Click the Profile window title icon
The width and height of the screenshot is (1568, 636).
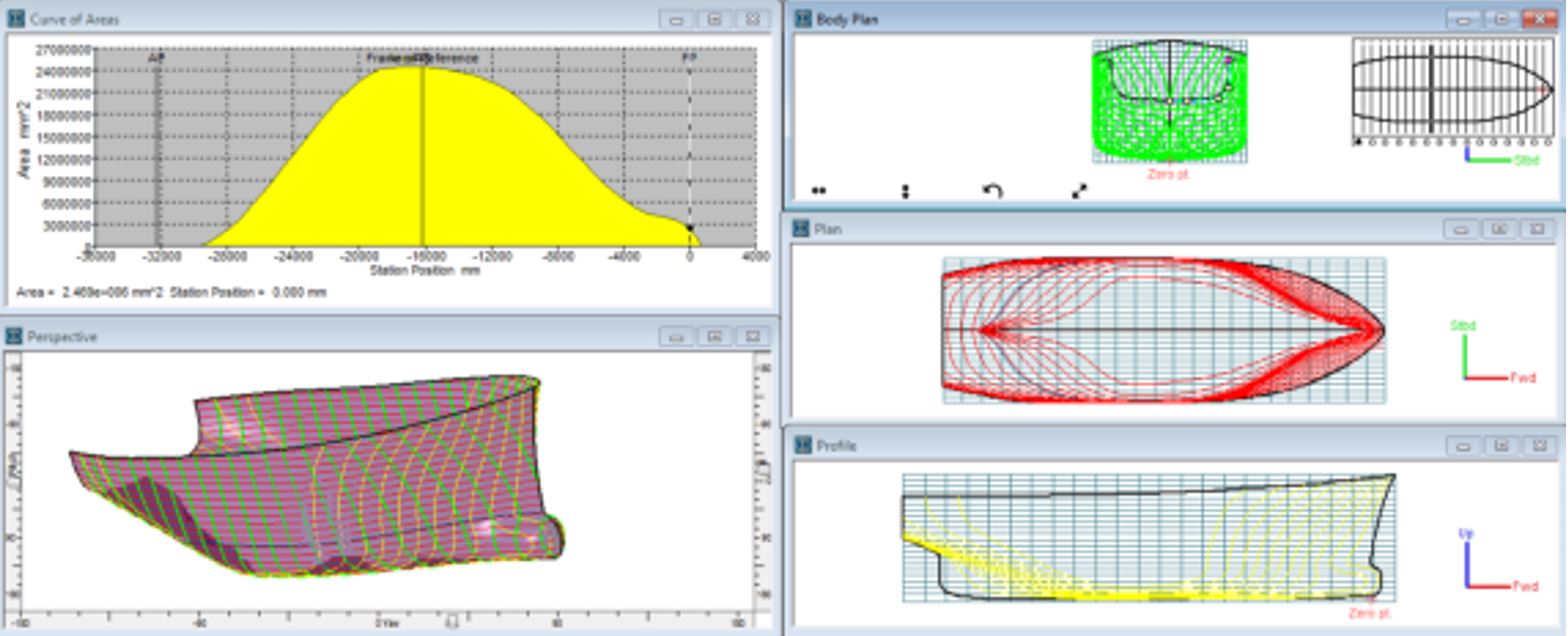coord(801,446)
